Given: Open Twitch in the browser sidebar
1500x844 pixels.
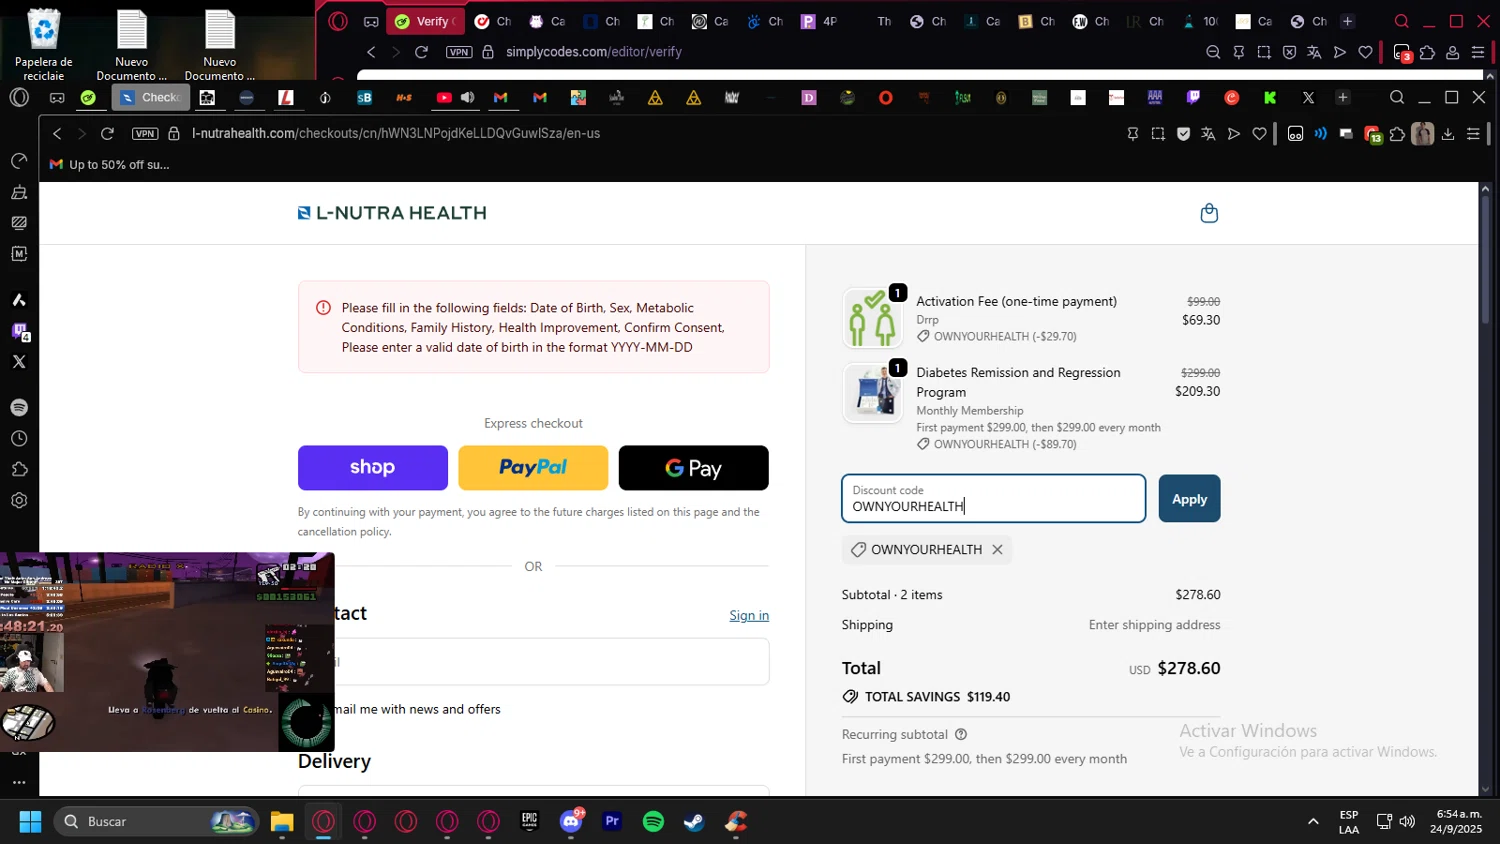Looking at the screenshot, I should (19, 331).
